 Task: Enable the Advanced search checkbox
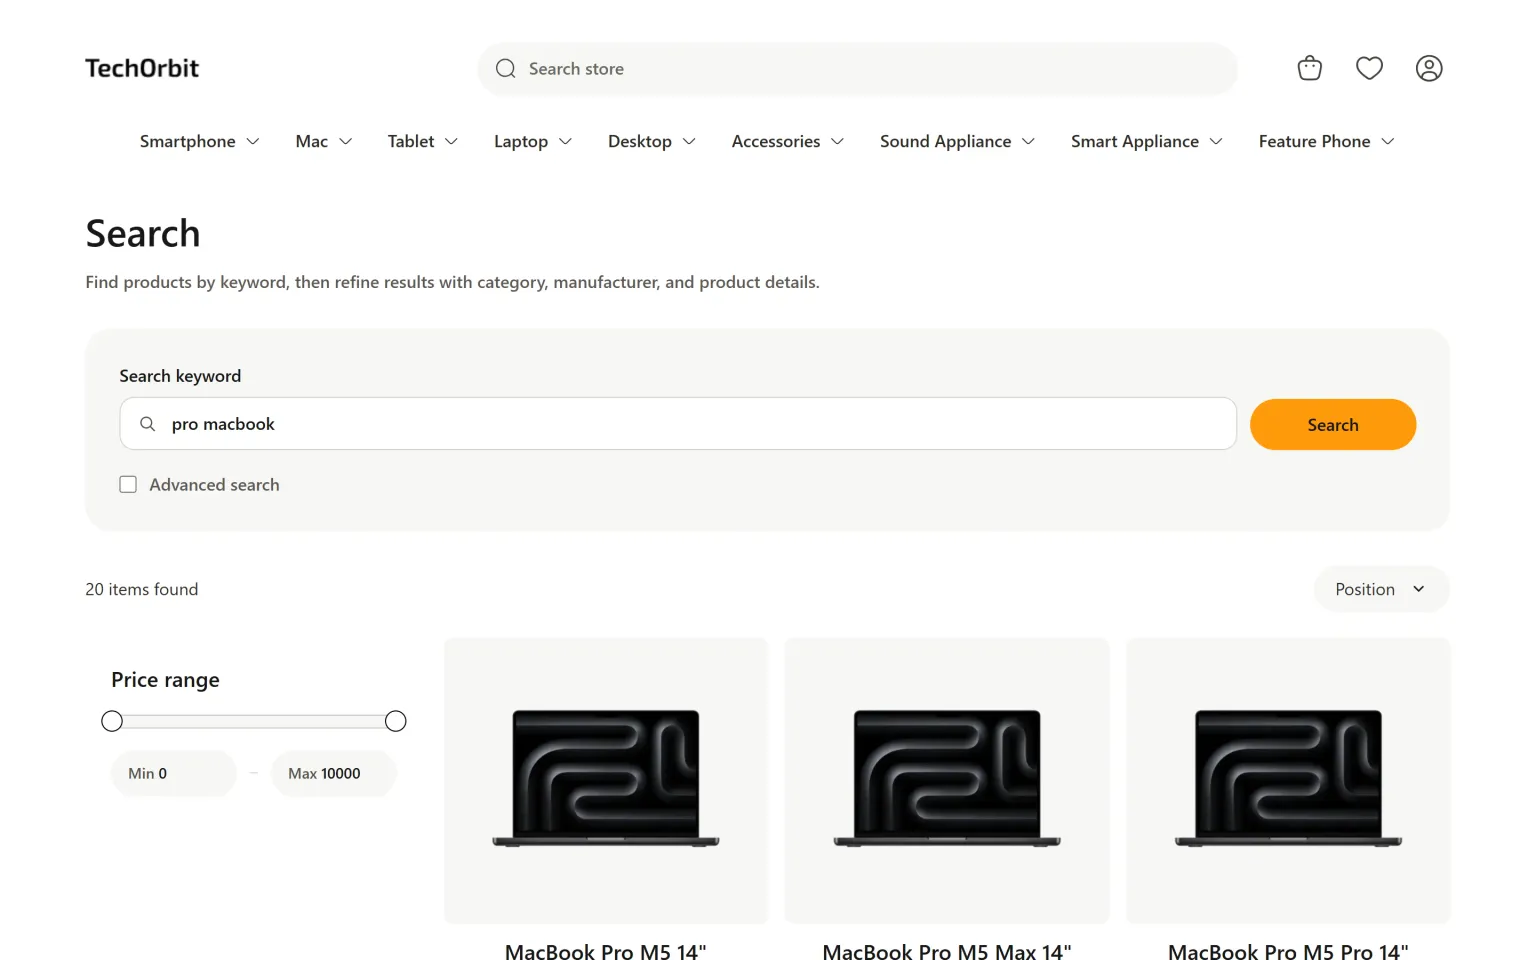pos(128,484)
